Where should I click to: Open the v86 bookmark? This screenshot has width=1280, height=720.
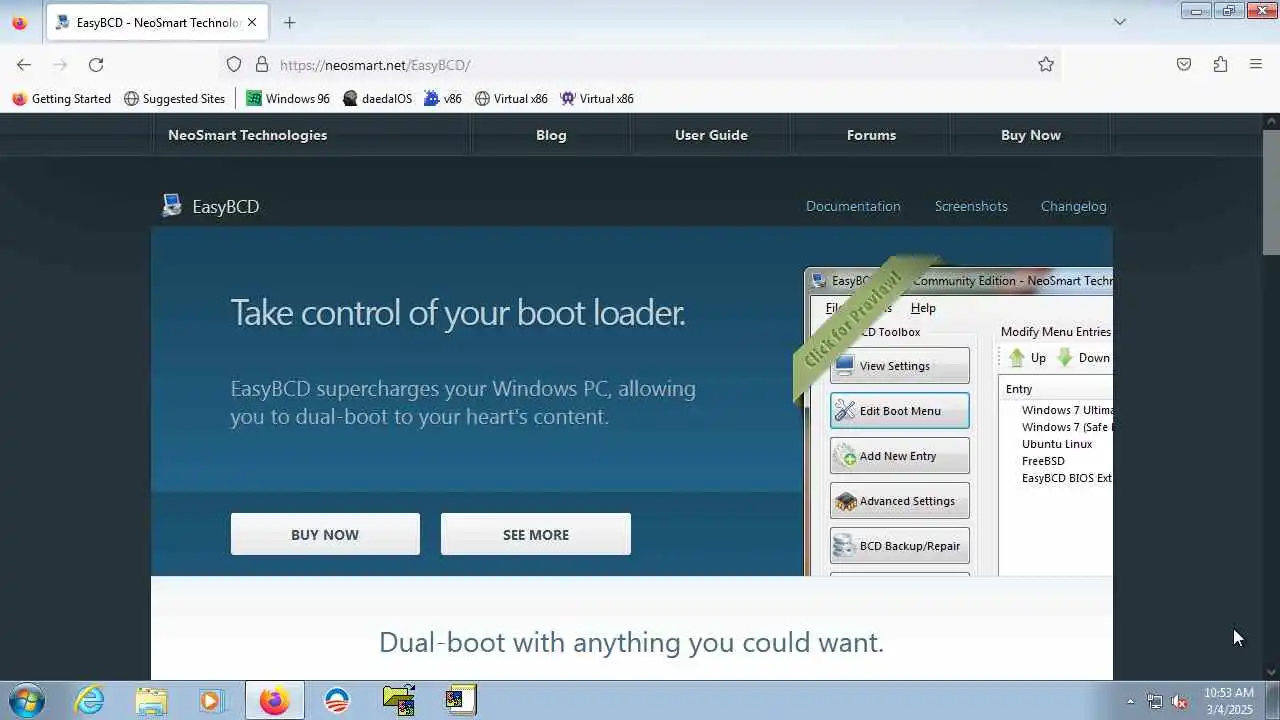[443, 98]
